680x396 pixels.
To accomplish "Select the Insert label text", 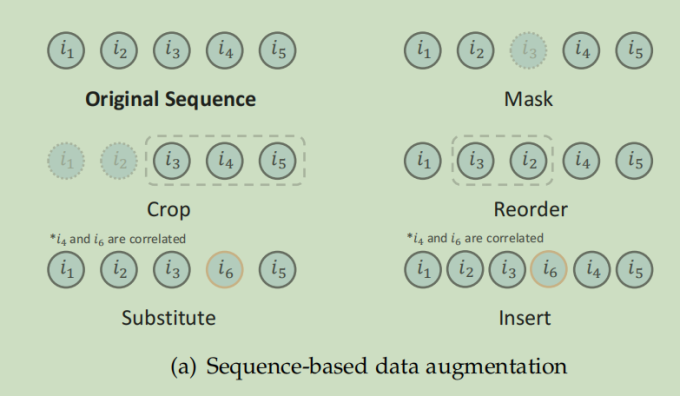I will click(x=525, y=318).
